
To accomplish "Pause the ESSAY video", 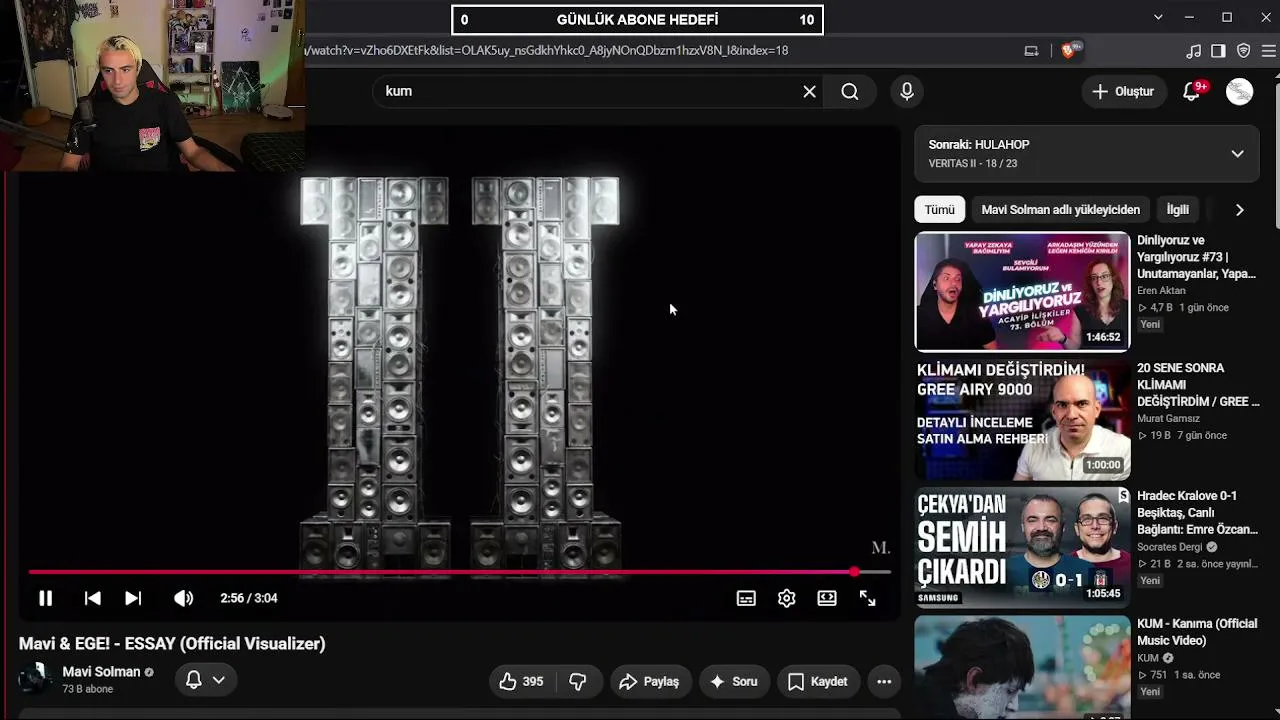I will pos(45,598).
